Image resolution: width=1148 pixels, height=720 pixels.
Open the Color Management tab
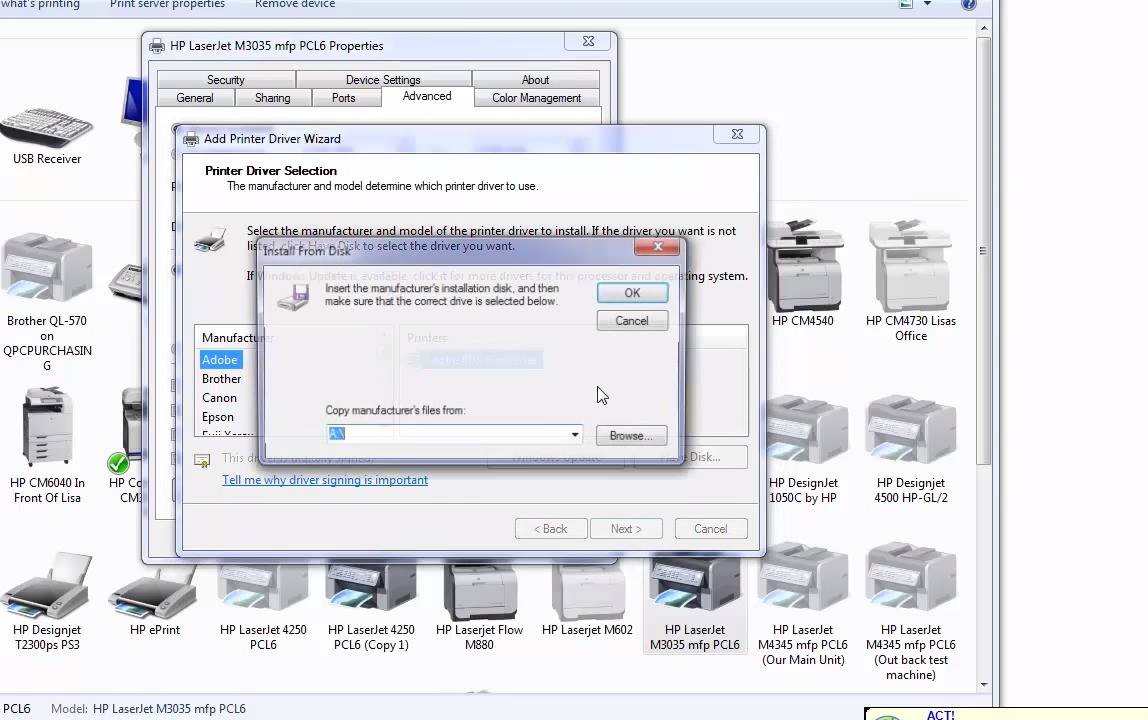click(537, 97)
